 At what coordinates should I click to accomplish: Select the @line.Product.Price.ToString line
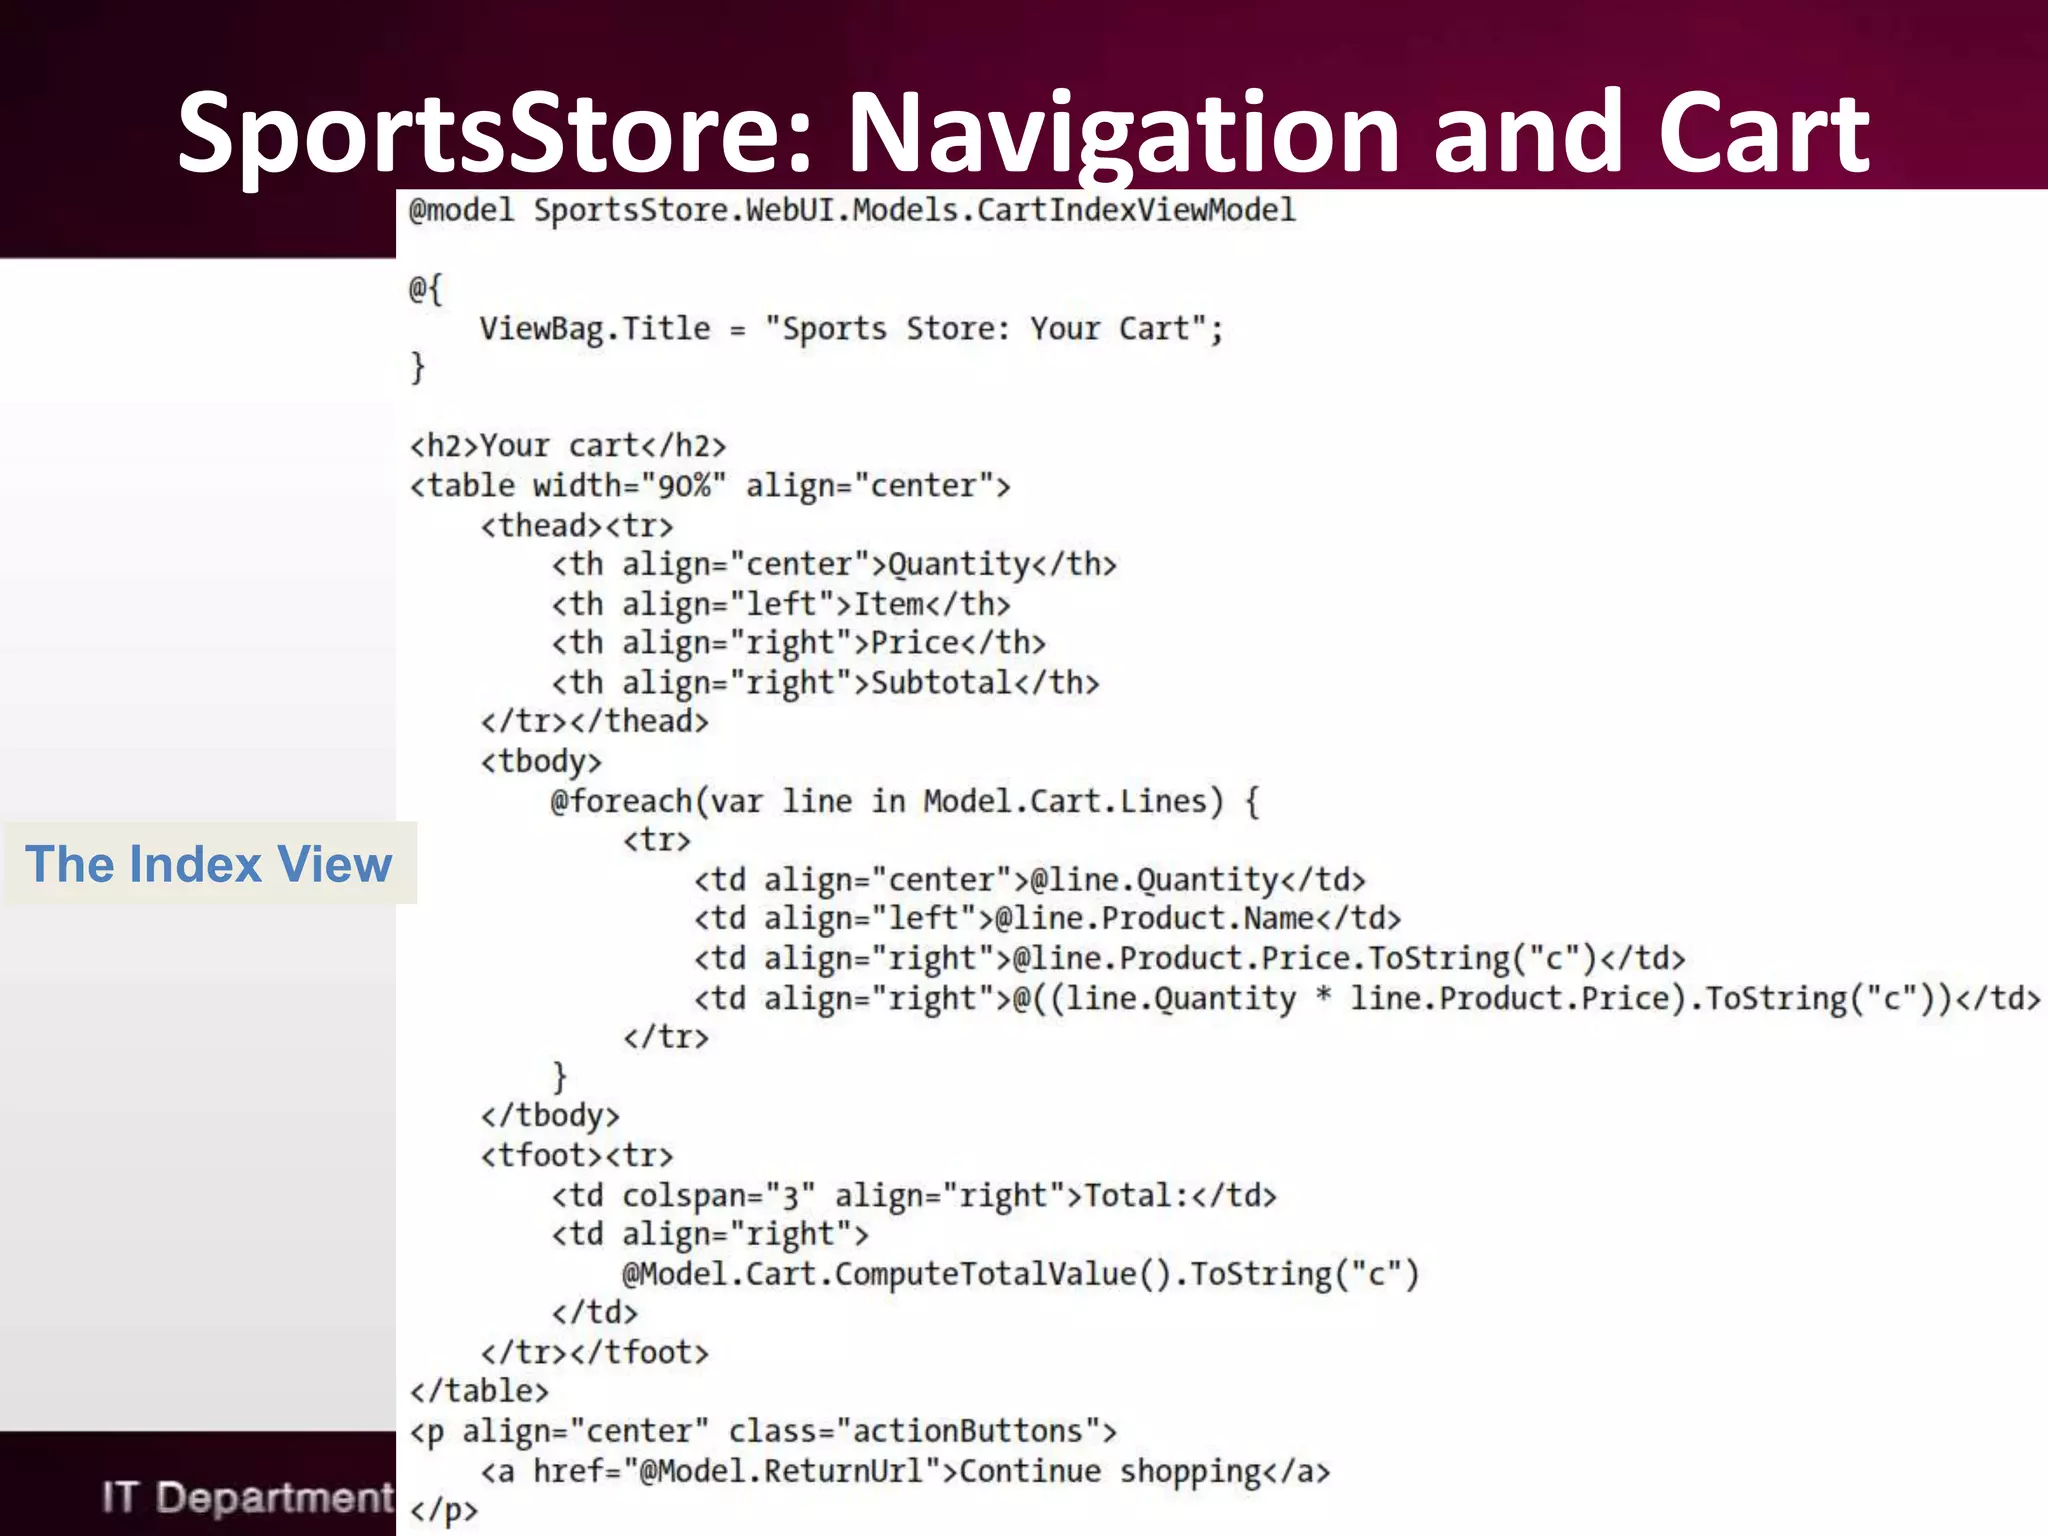click(x=1190, y=959)
